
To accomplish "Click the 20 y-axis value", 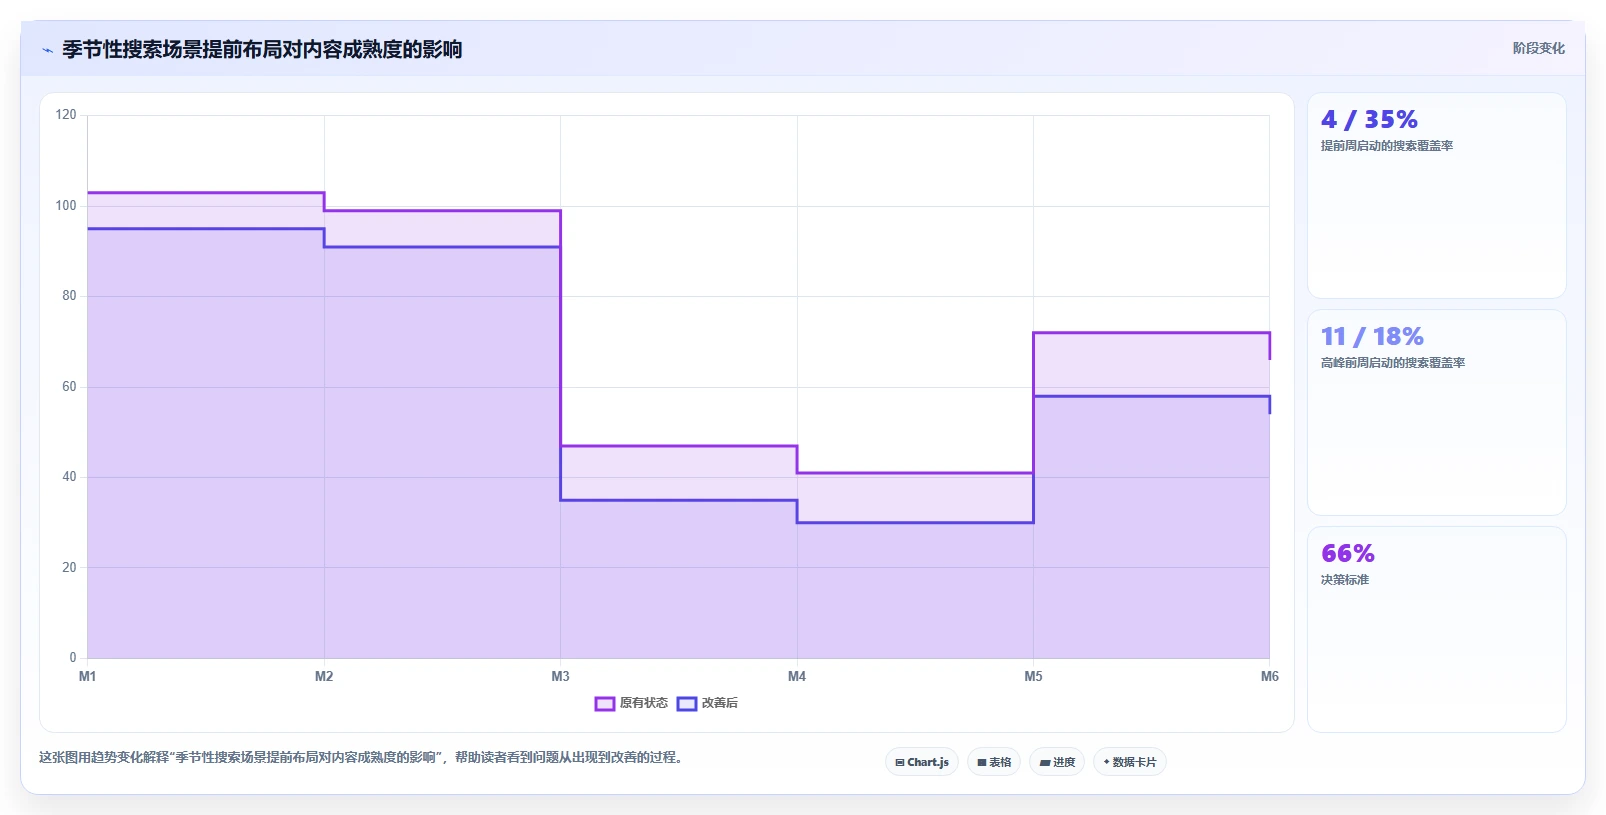I will [69, 568].
